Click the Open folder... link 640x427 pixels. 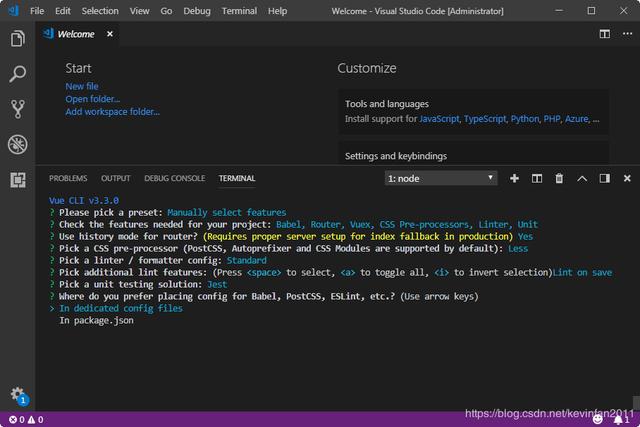(93, 99)
